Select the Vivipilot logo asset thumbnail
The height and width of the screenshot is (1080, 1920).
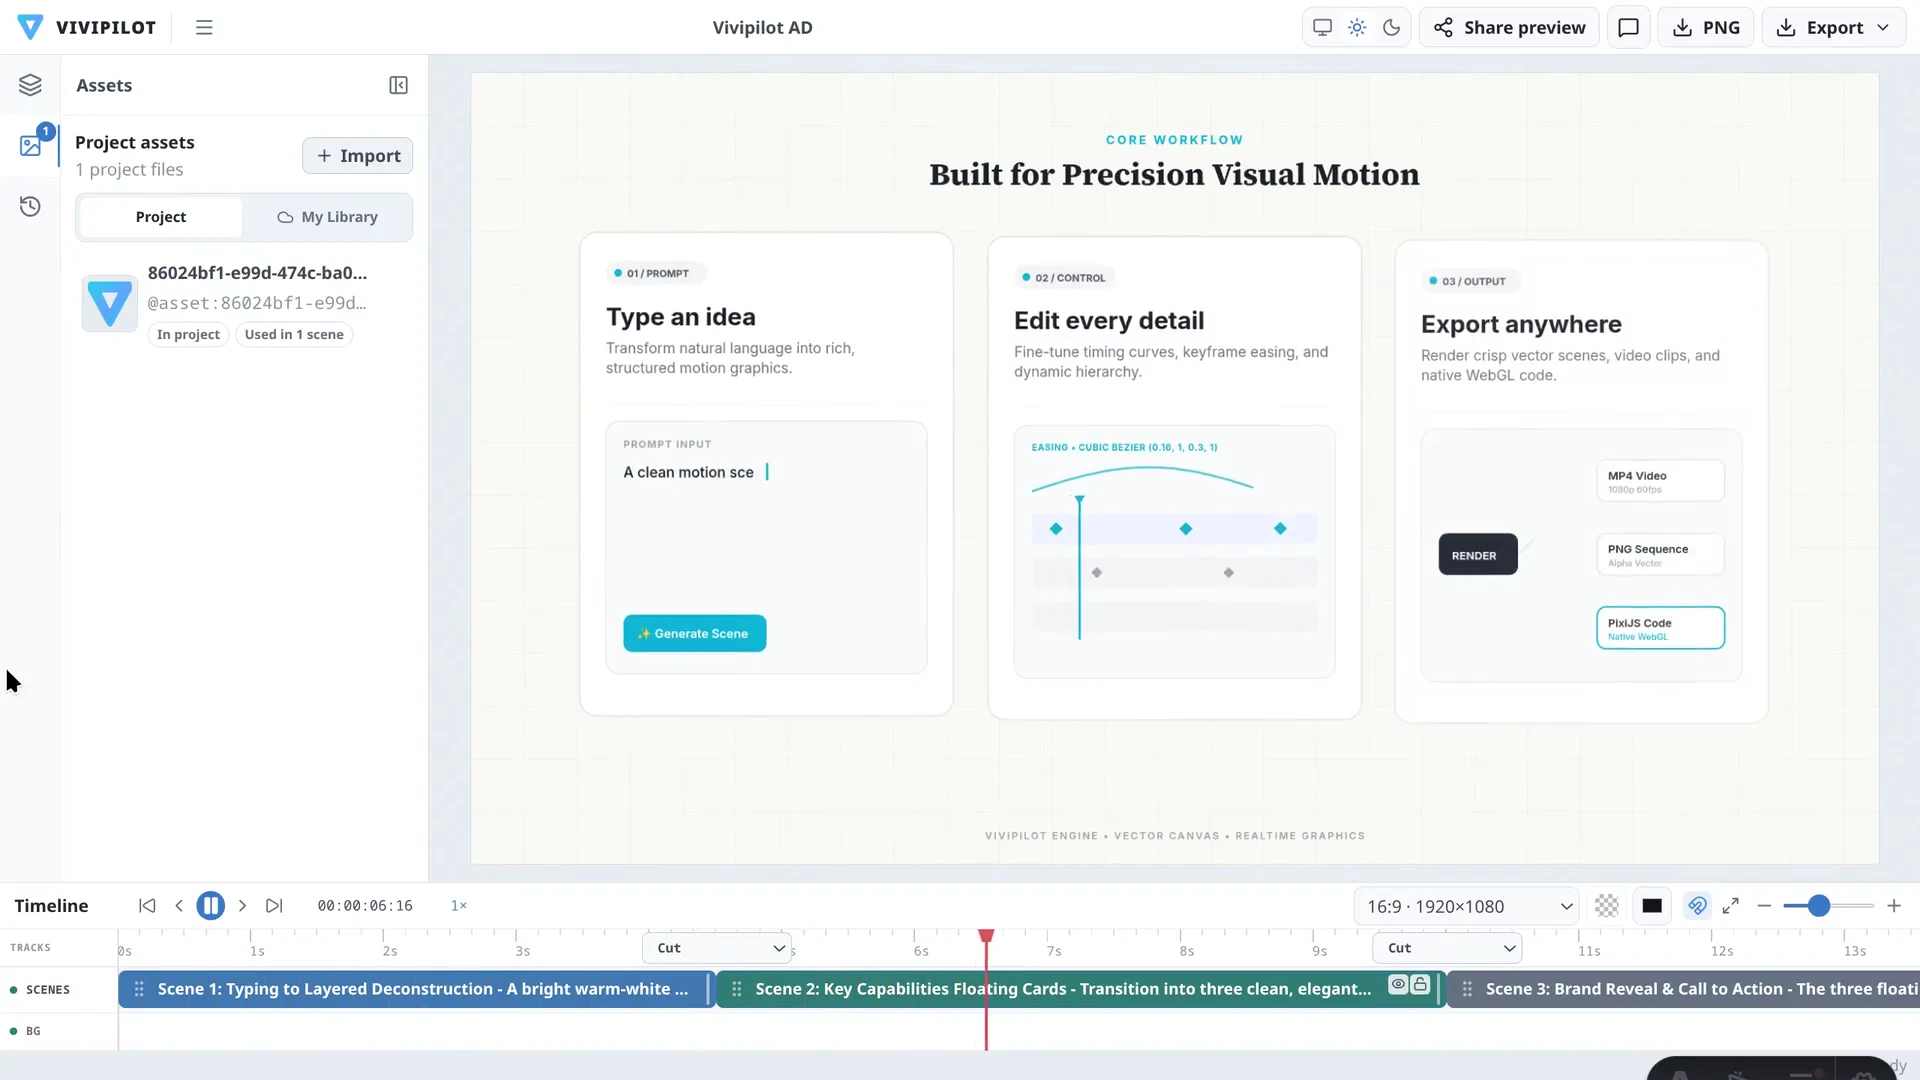coord(110,303)
